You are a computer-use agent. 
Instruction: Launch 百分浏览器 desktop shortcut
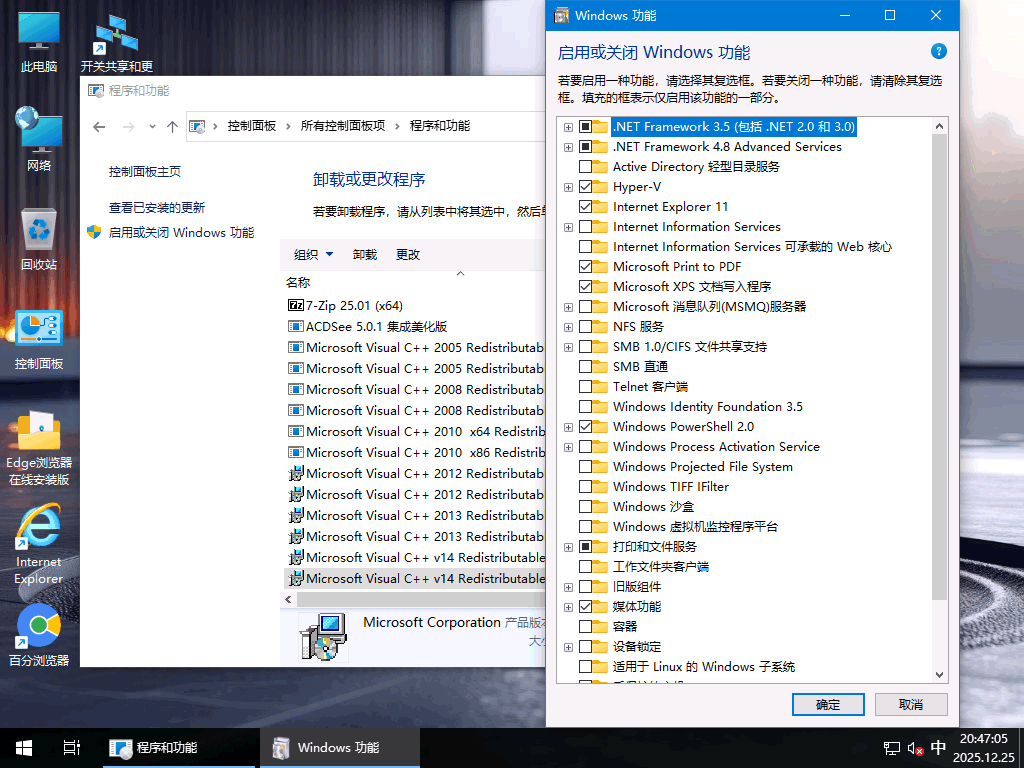pyautogui.click(x=39, y=635)
